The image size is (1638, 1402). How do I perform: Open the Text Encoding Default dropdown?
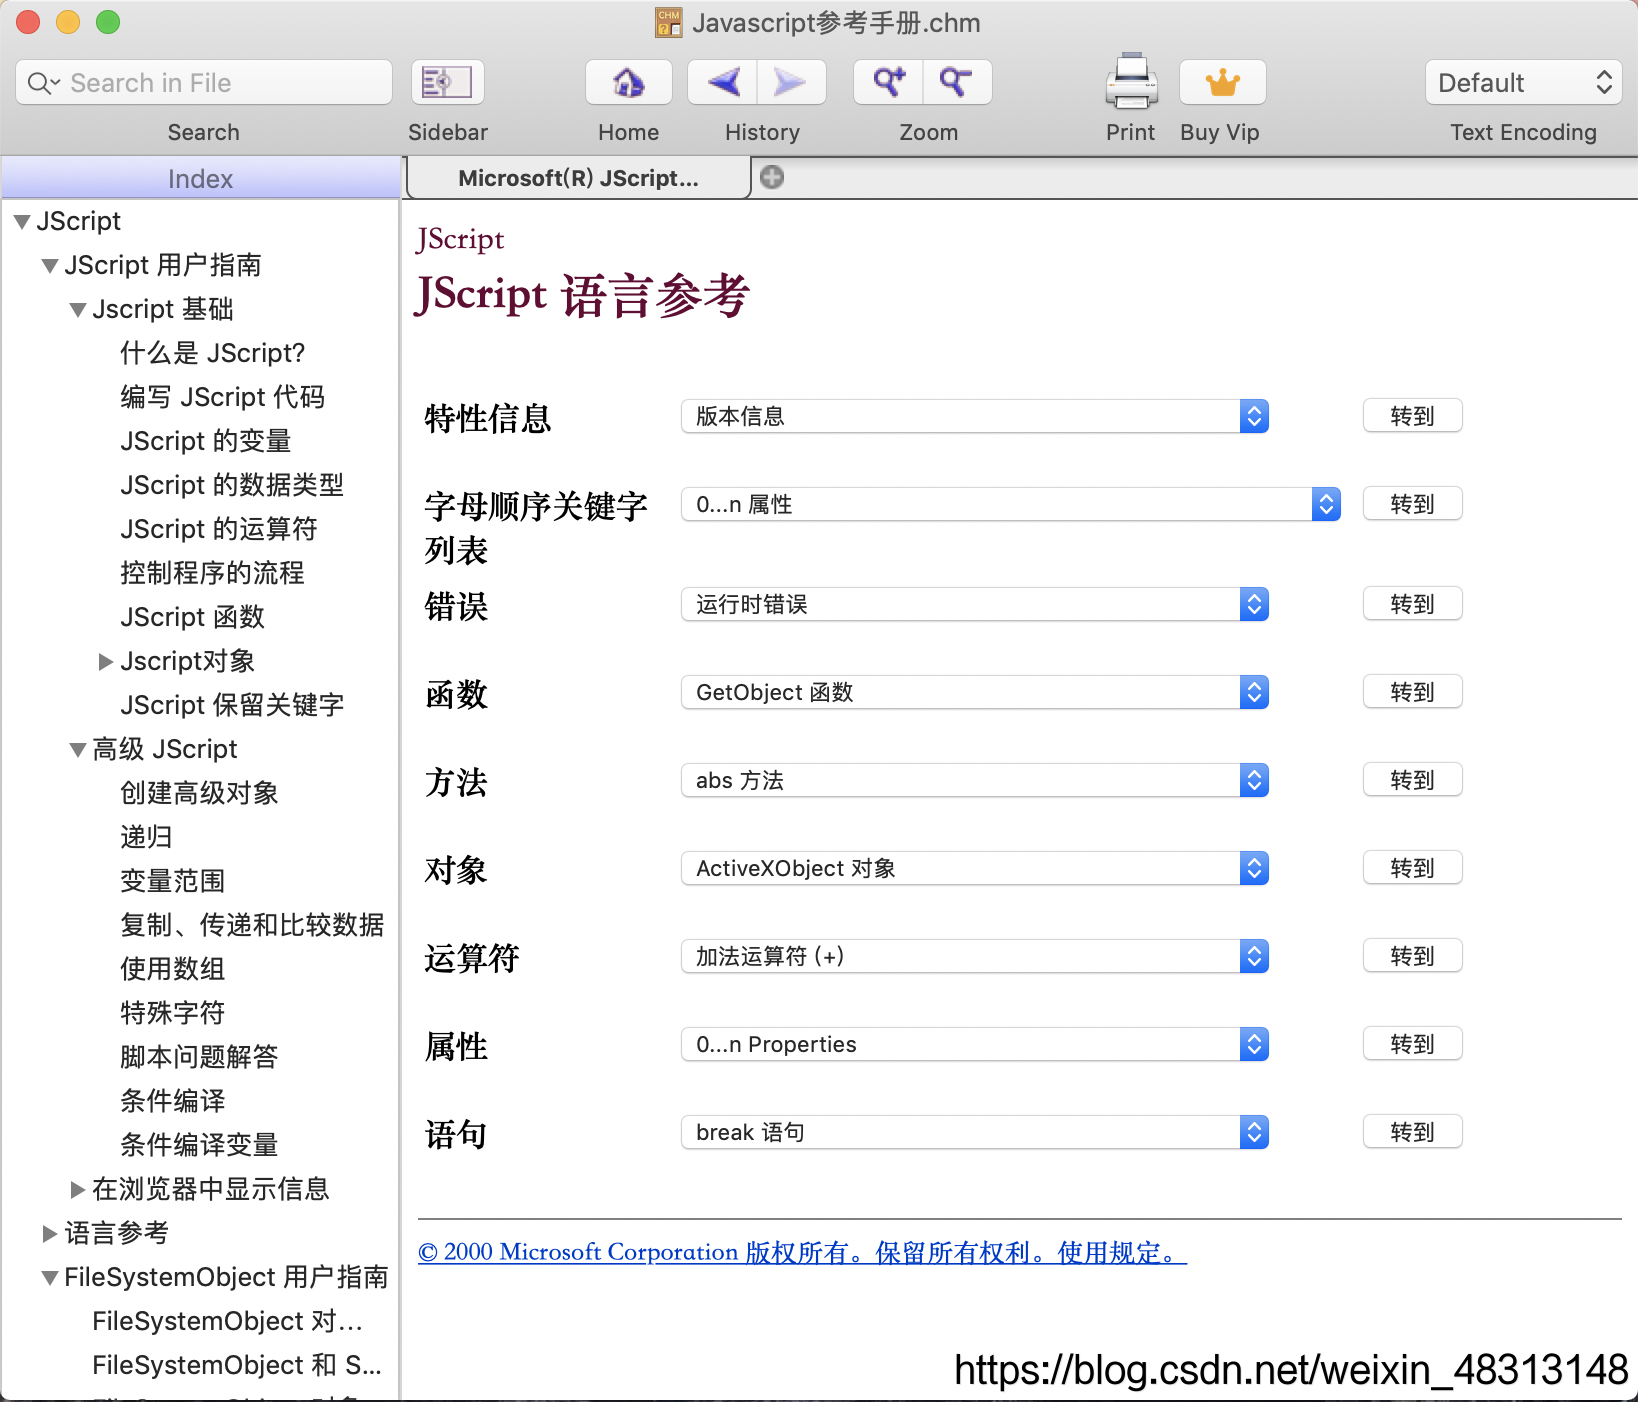coord(1523,82)
